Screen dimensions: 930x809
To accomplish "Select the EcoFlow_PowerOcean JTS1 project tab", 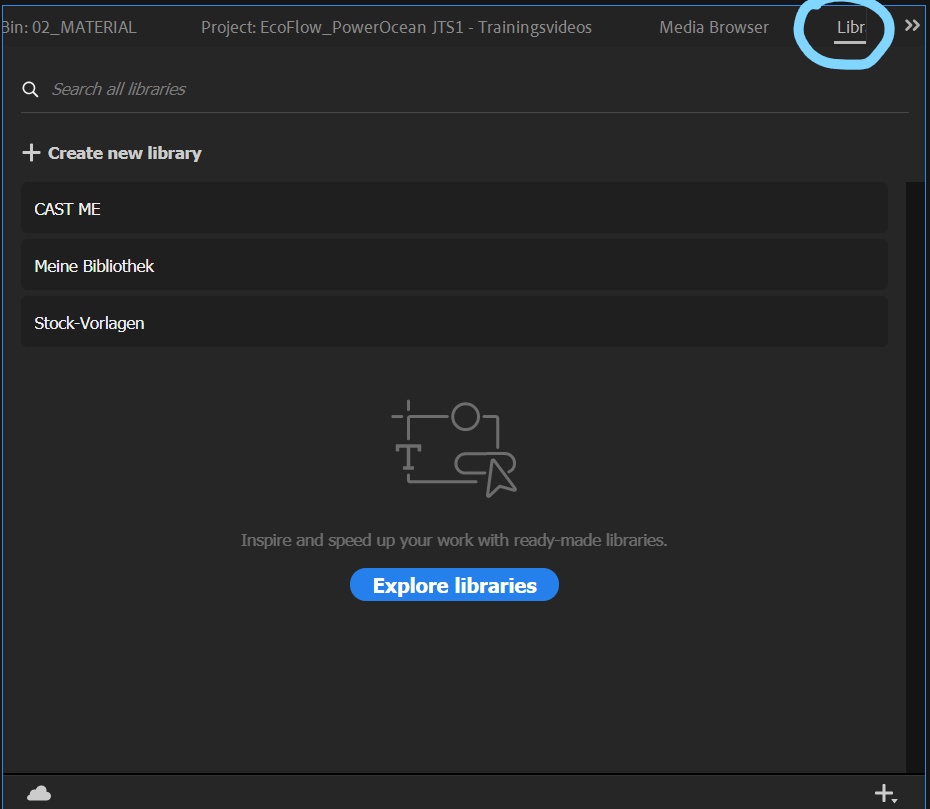I will (395, 27).
